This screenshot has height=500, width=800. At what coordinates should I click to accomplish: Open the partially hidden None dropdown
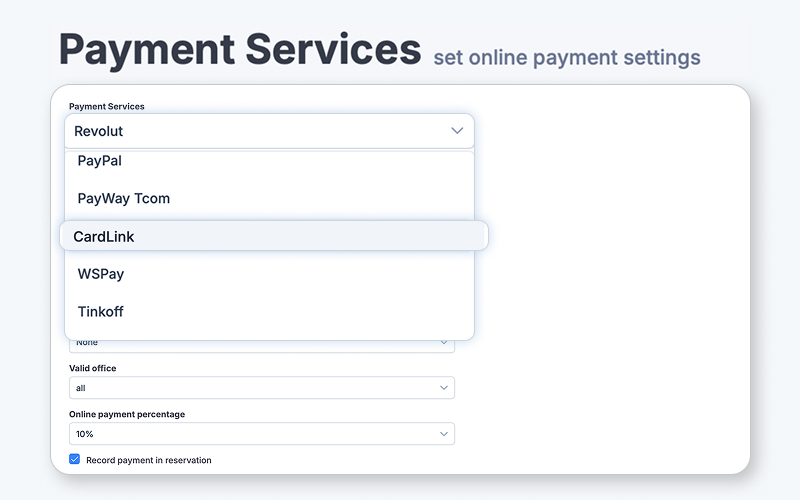(261, 345)
